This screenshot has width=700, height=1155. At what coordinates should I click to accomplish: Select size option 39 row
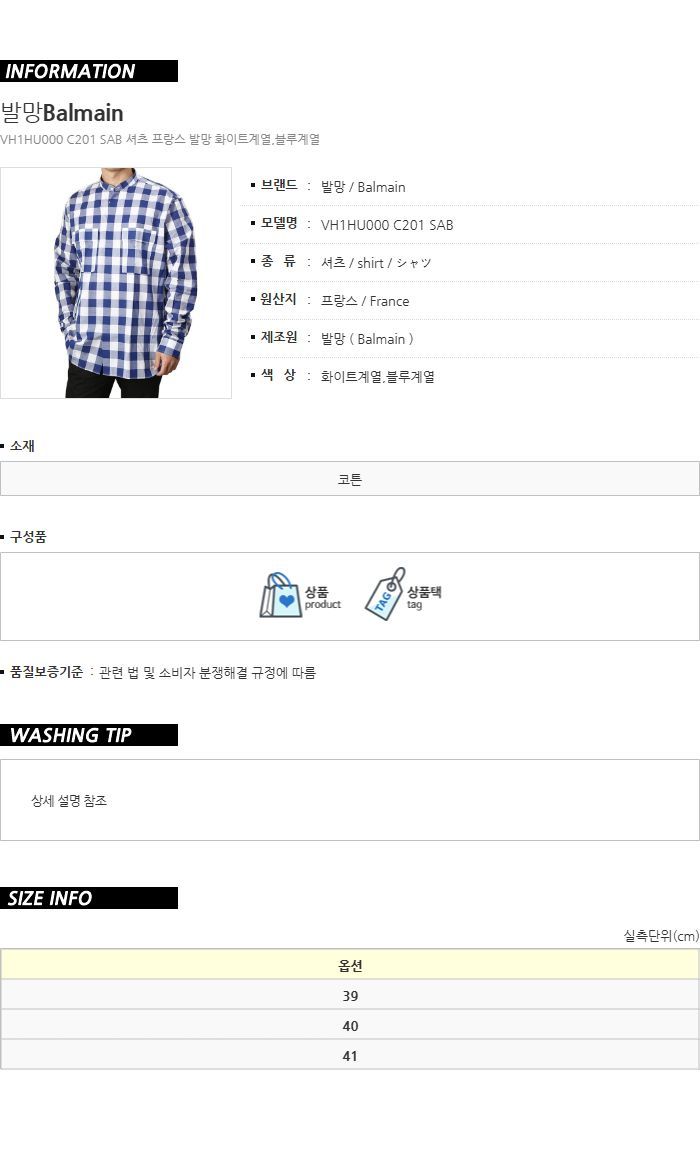[x=350, y=995]
